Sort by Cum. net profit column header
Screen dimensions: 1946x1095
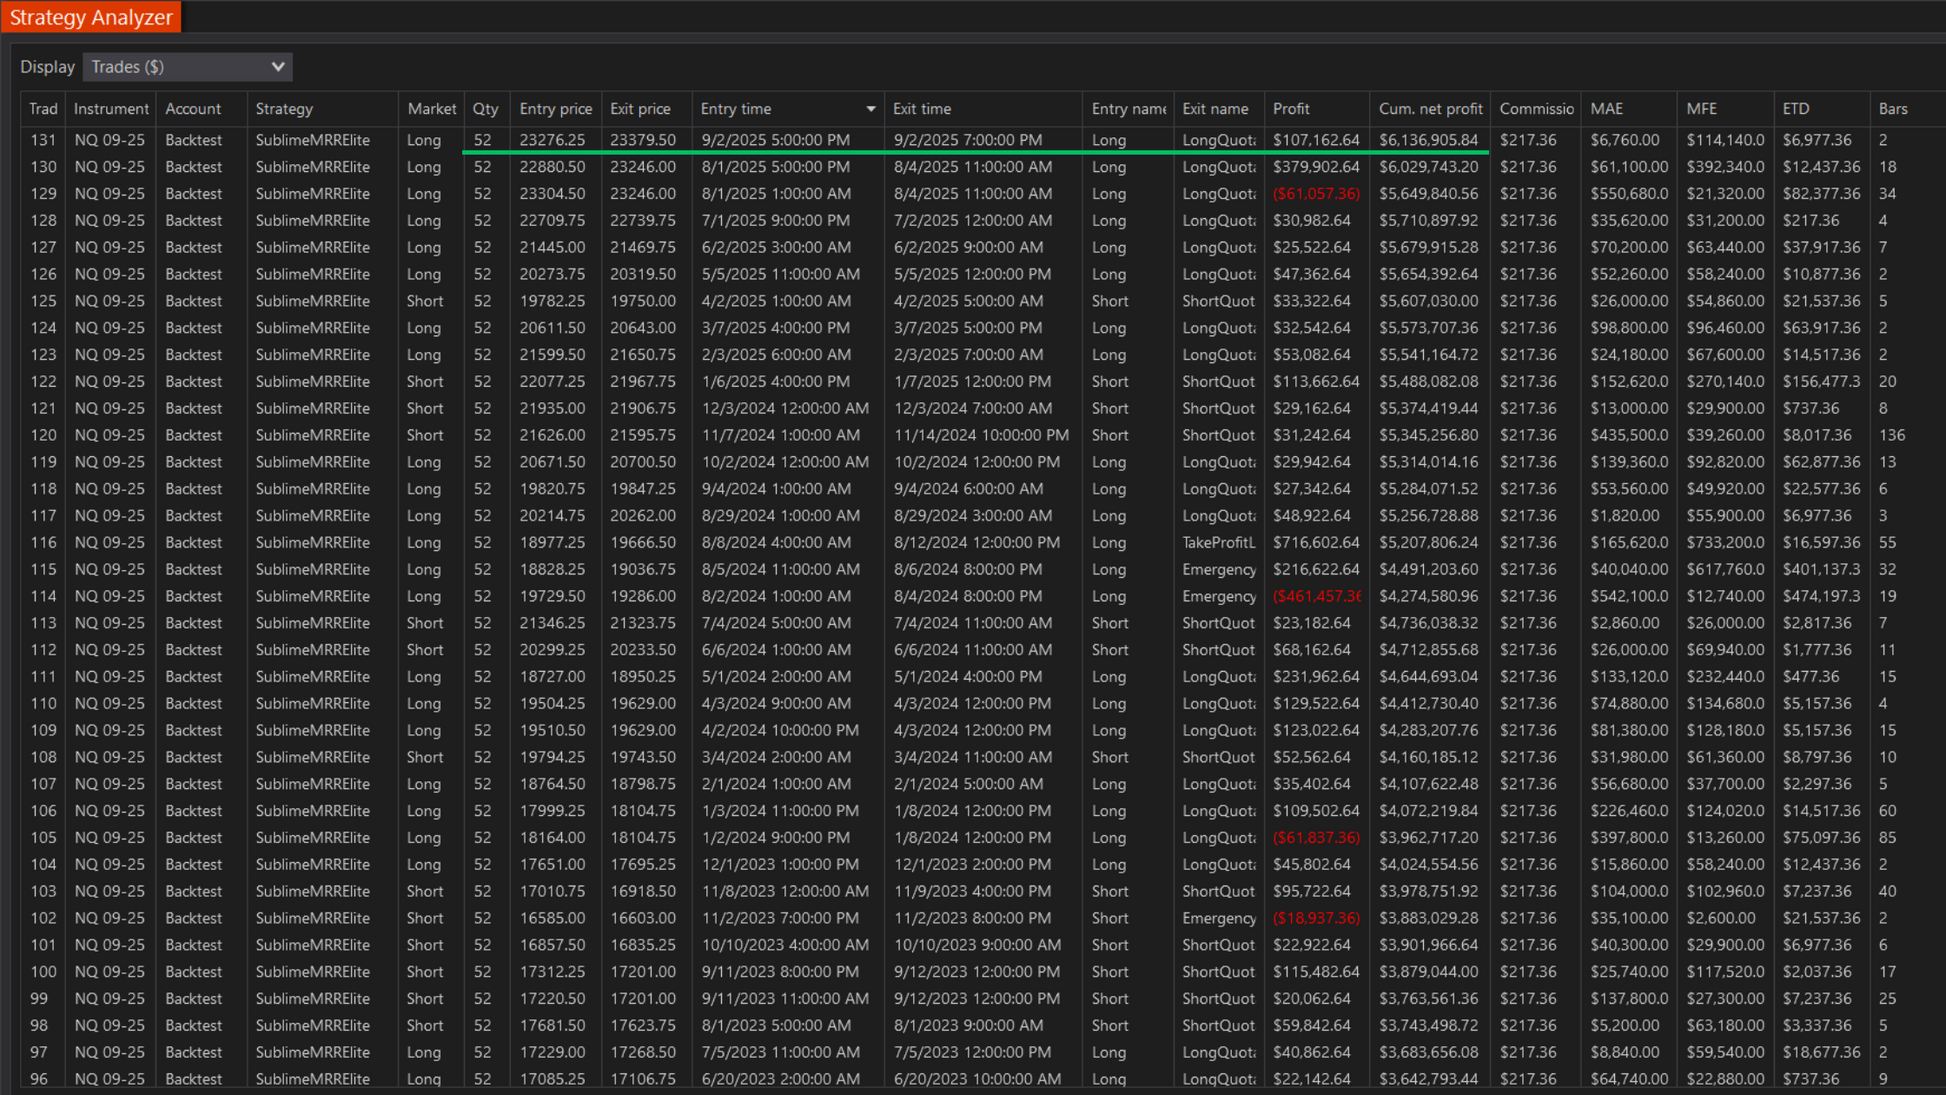click(x=1430, y=109)
